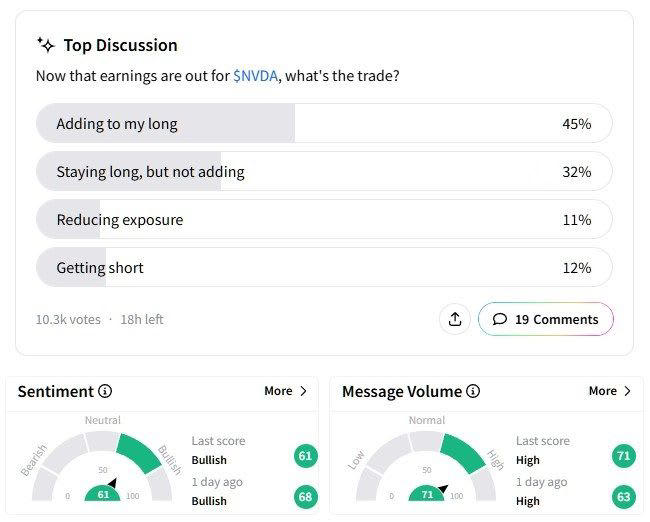Open the 19 Comments button
650x522 pixels.
[545, 319]
